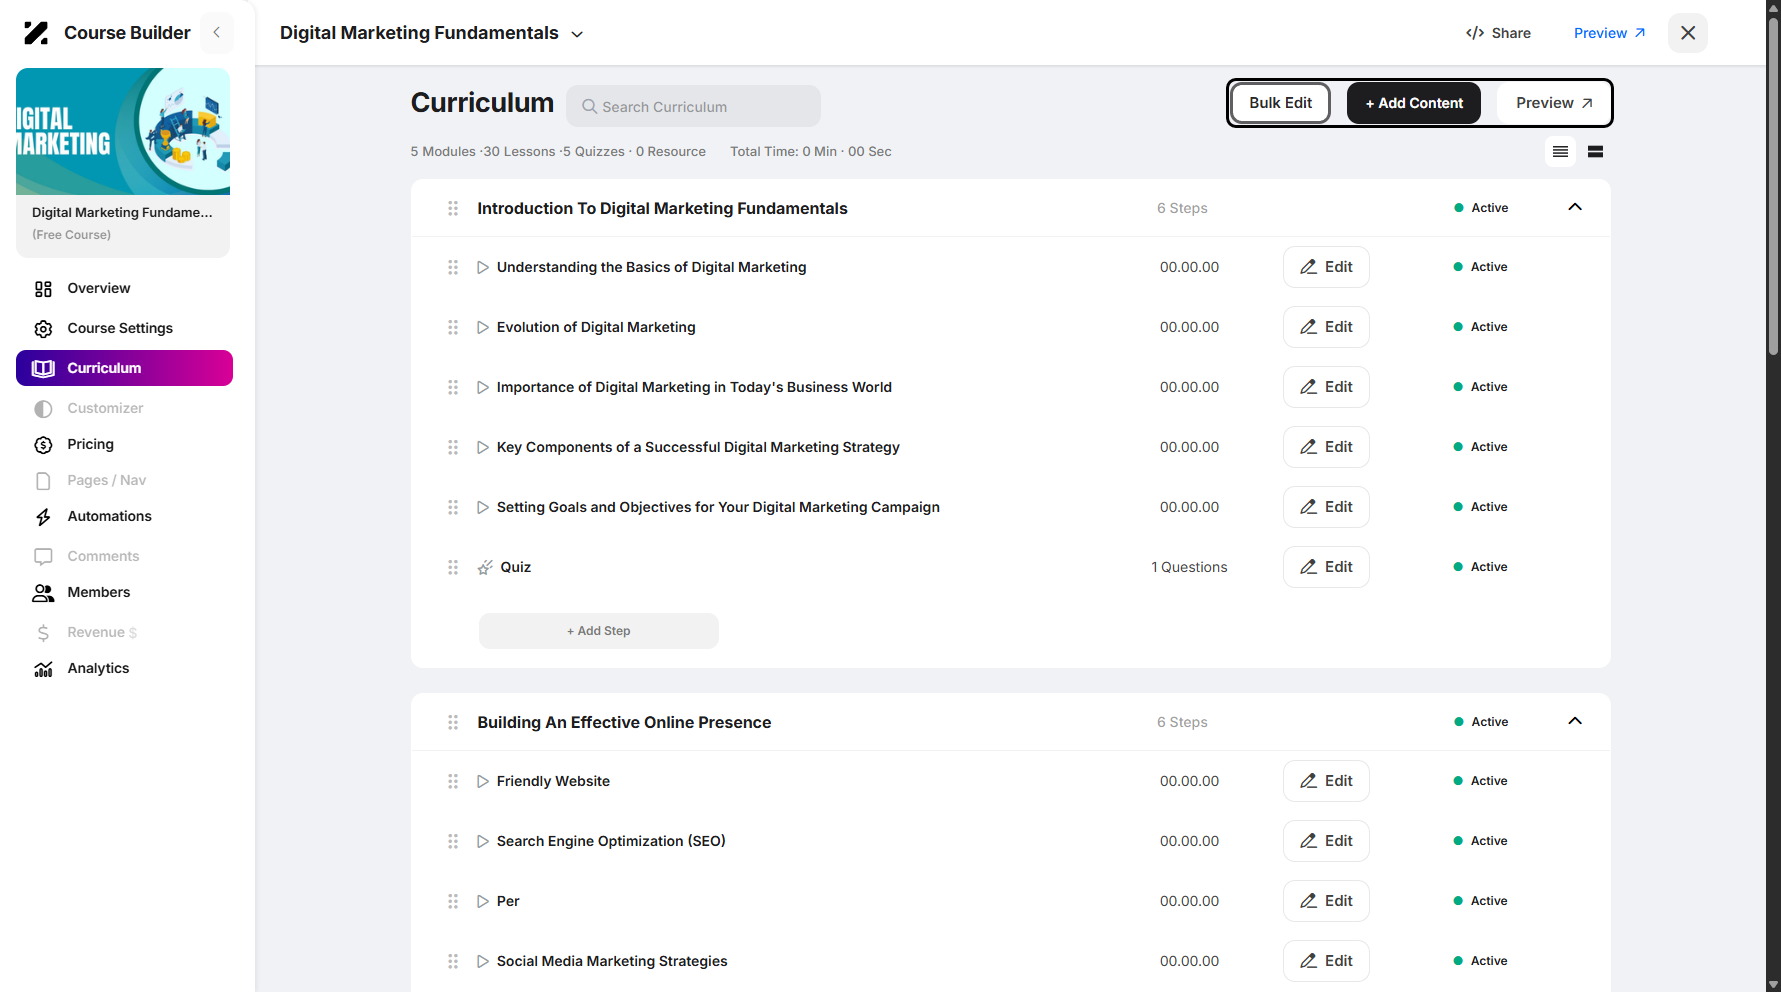Click the Search Curriculum field
Viewport: 1781px width, 992px height.
693,106
